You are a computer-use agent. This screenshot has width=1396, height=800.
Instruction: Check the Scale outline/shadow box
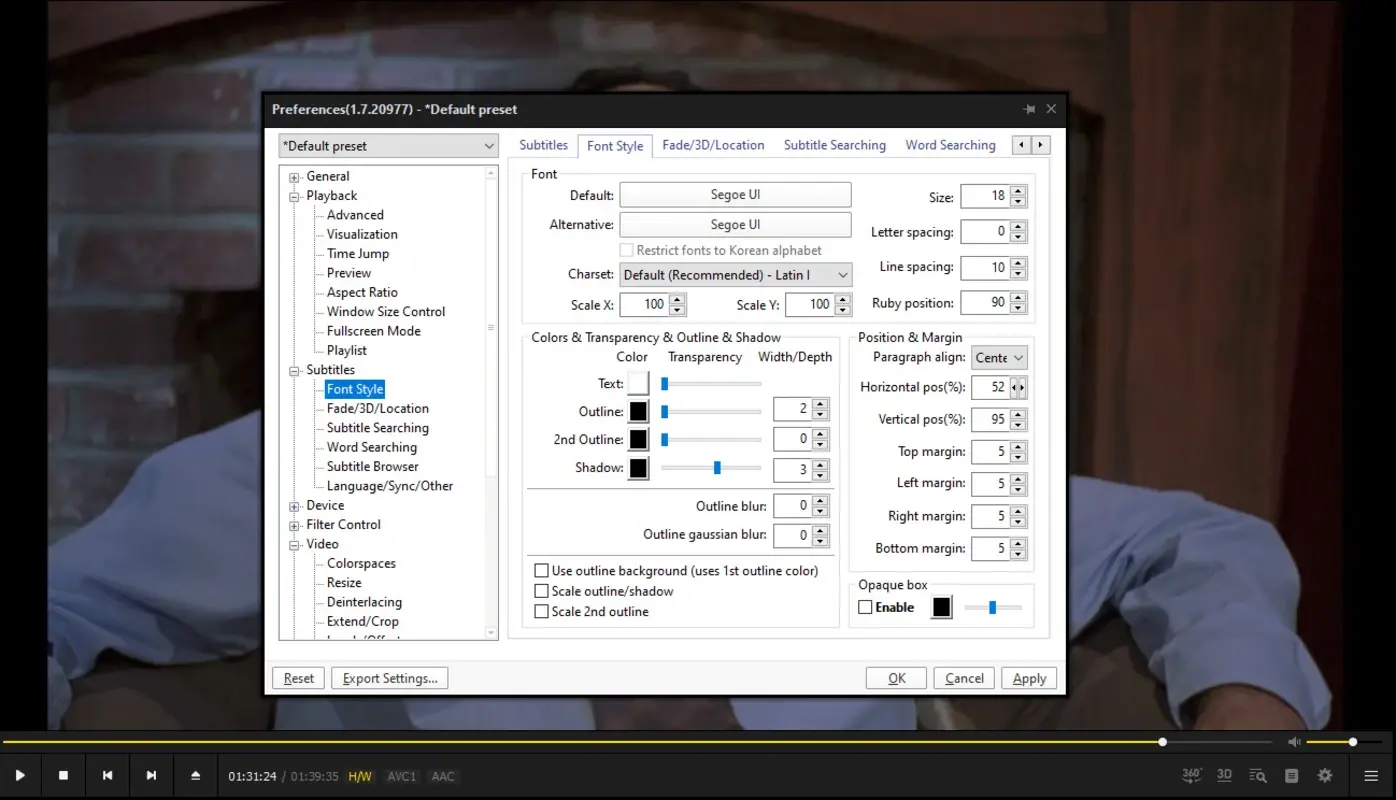pyautogui.click(x=541, y=591)
